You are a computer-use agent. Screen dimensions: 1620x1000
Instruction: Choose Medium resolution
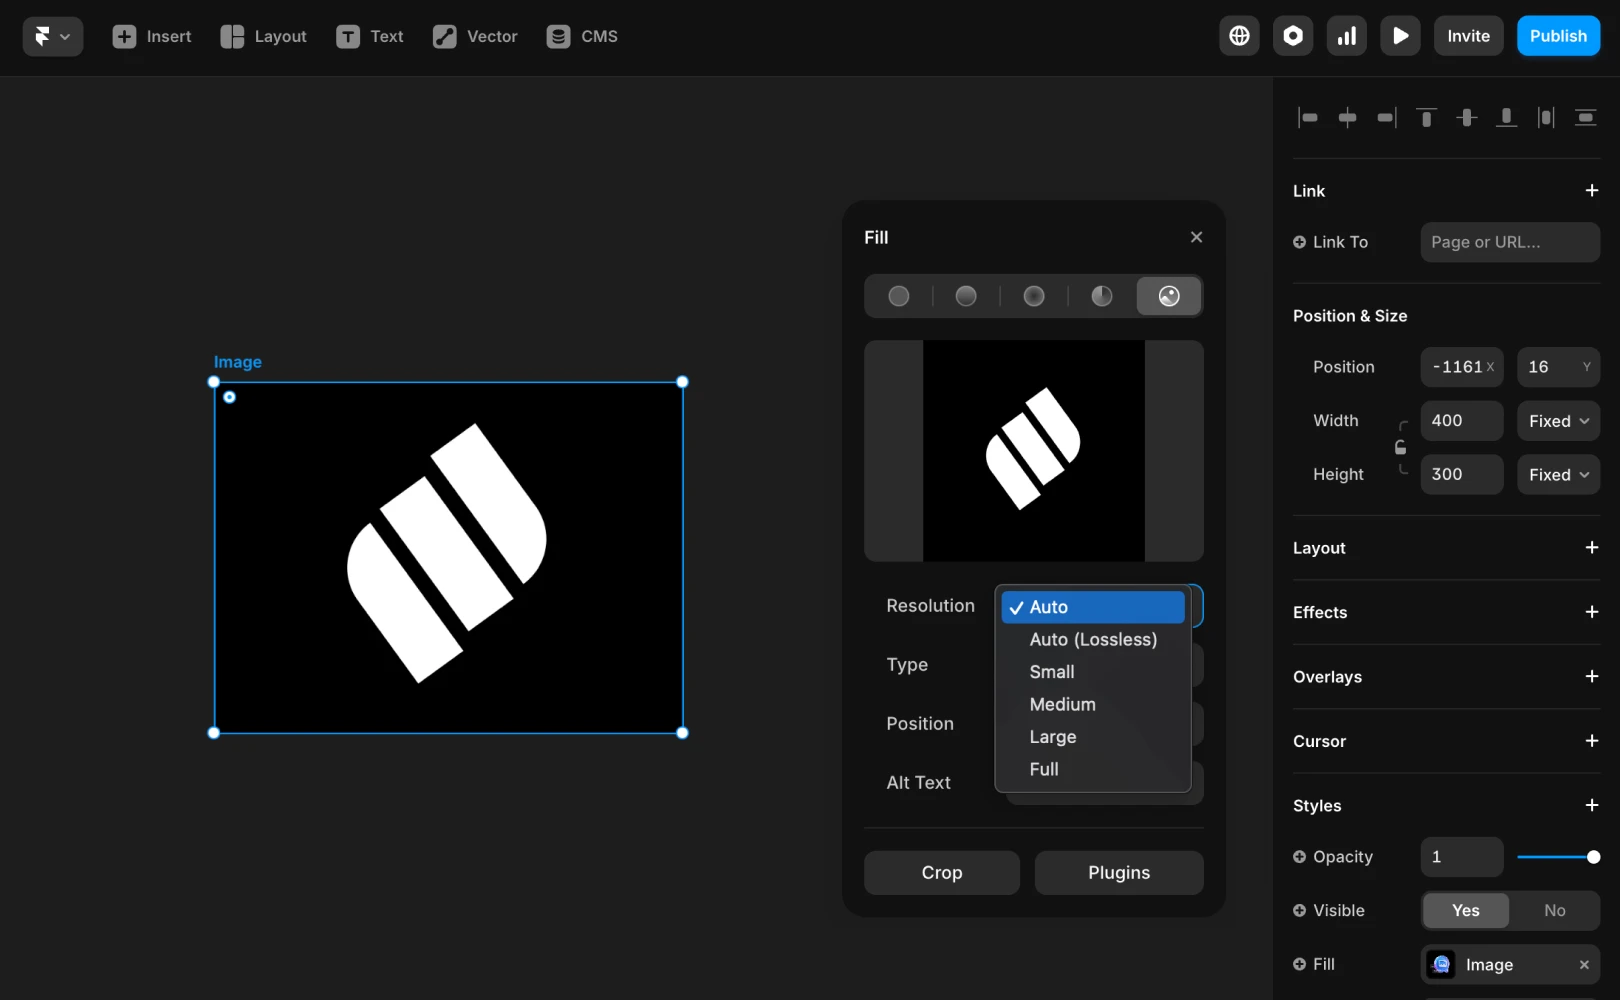click(x=1093, y=705)
